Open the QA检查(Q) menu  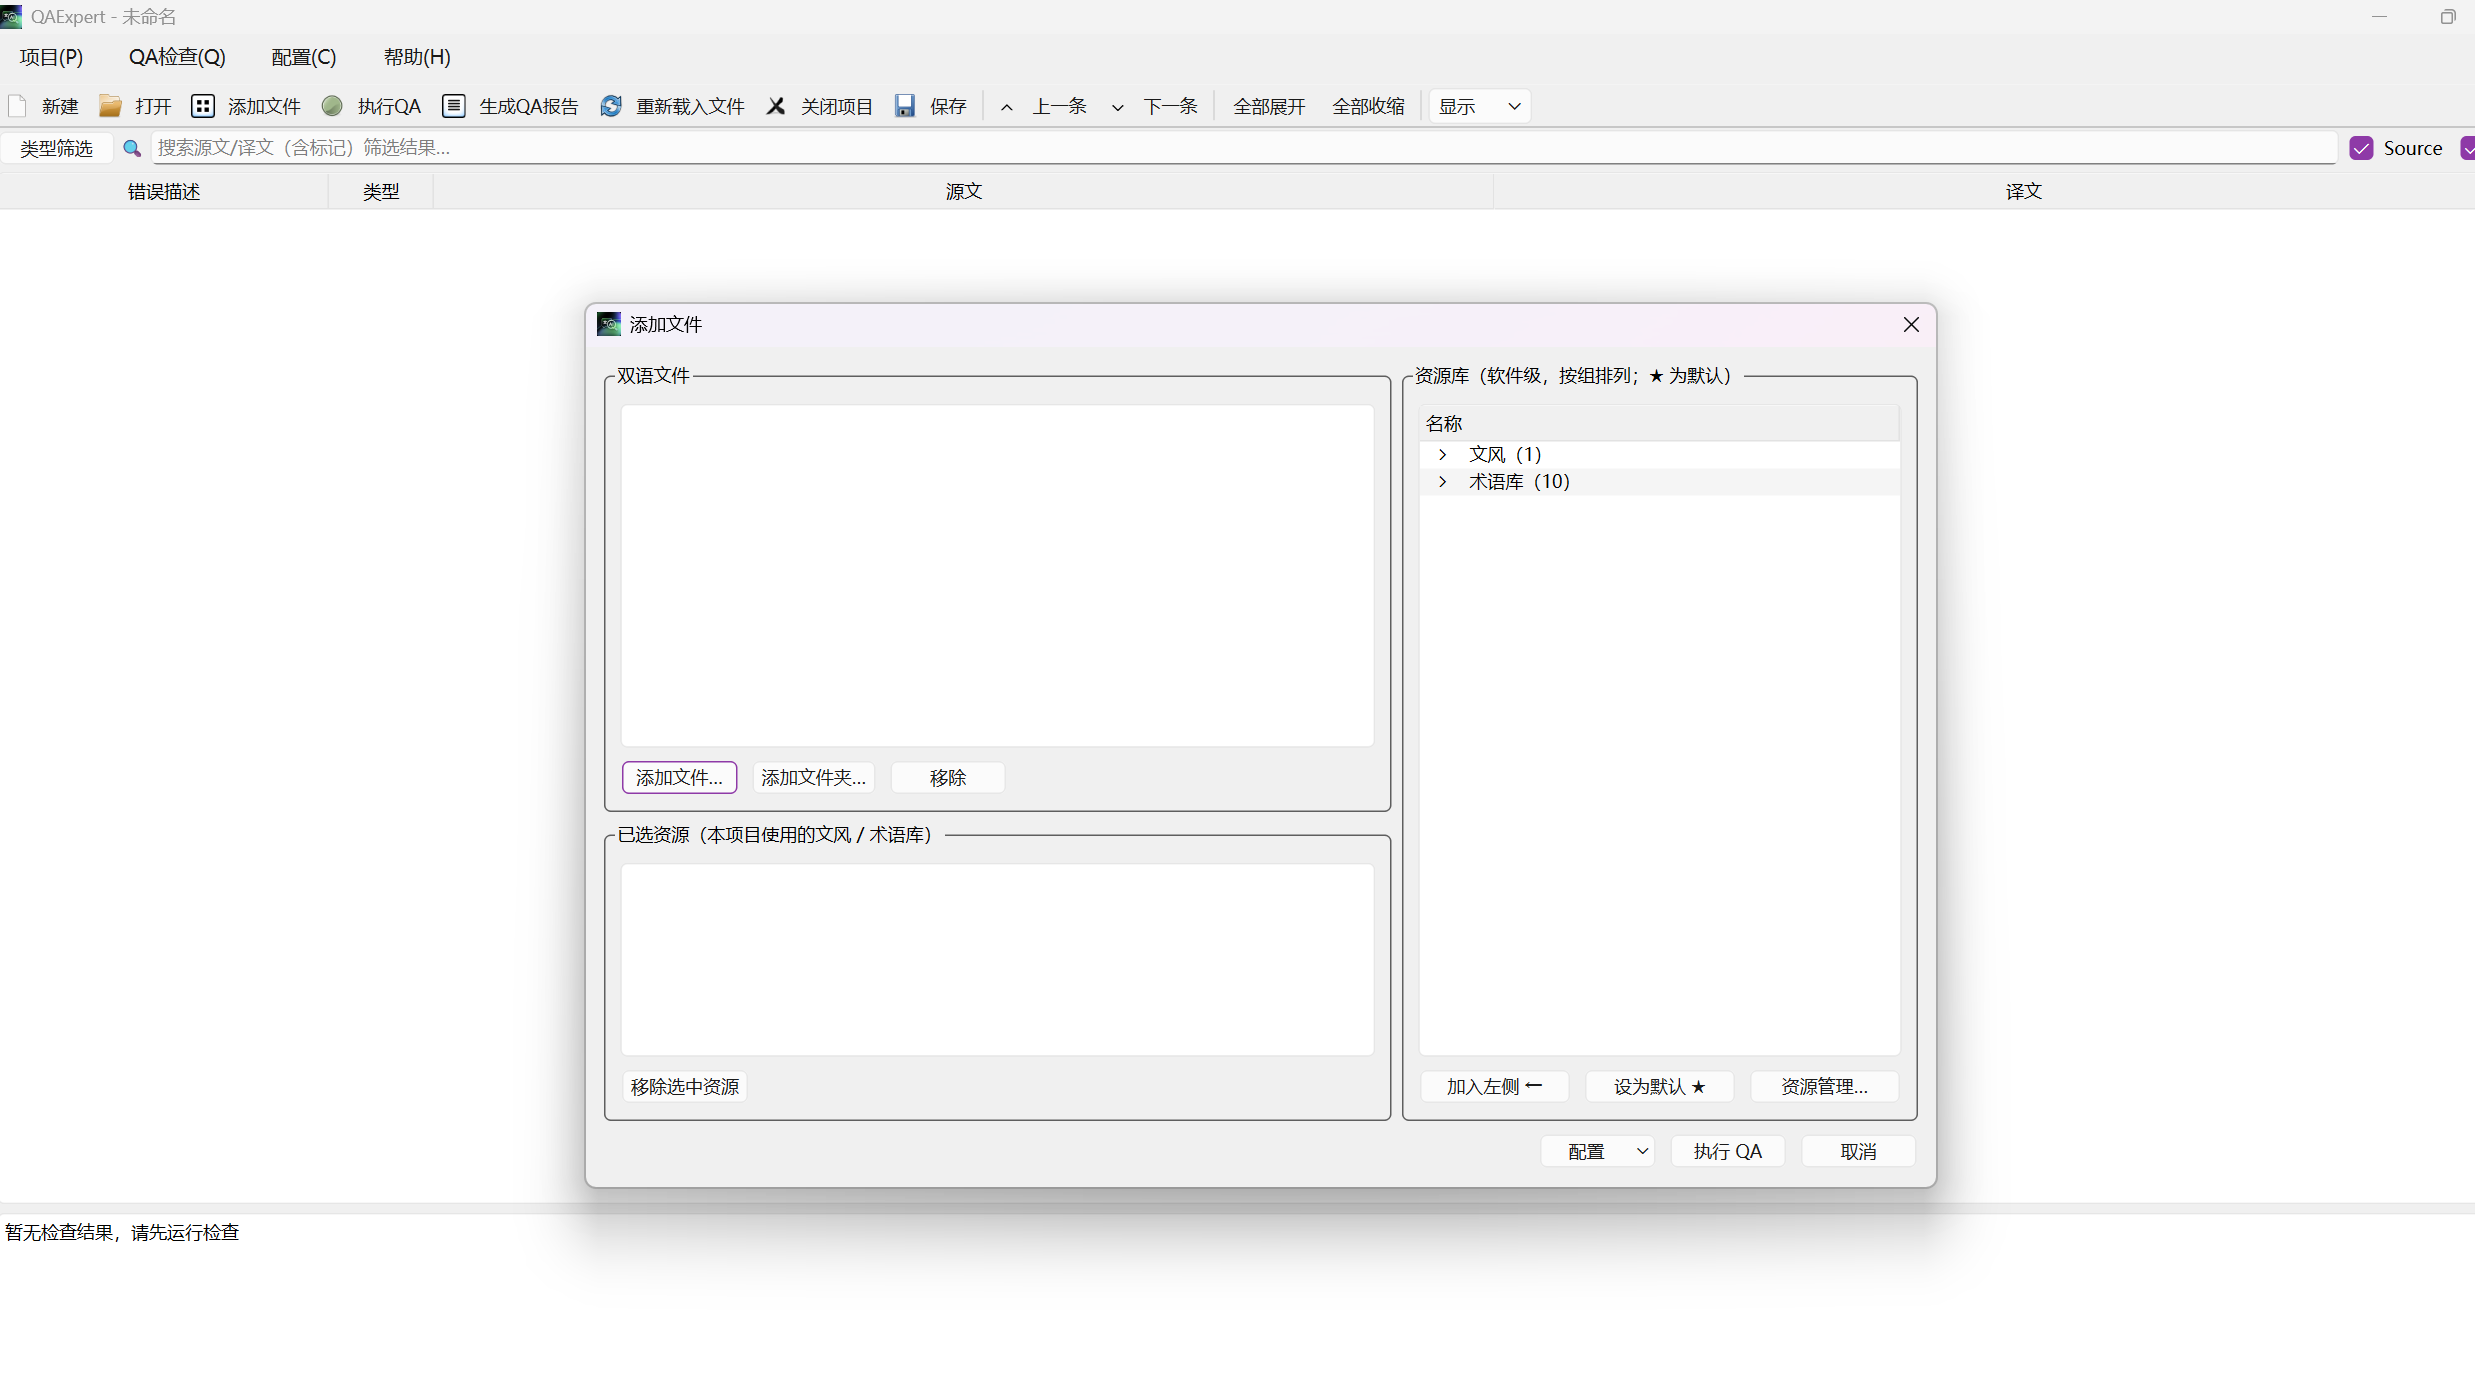point(177,57)
